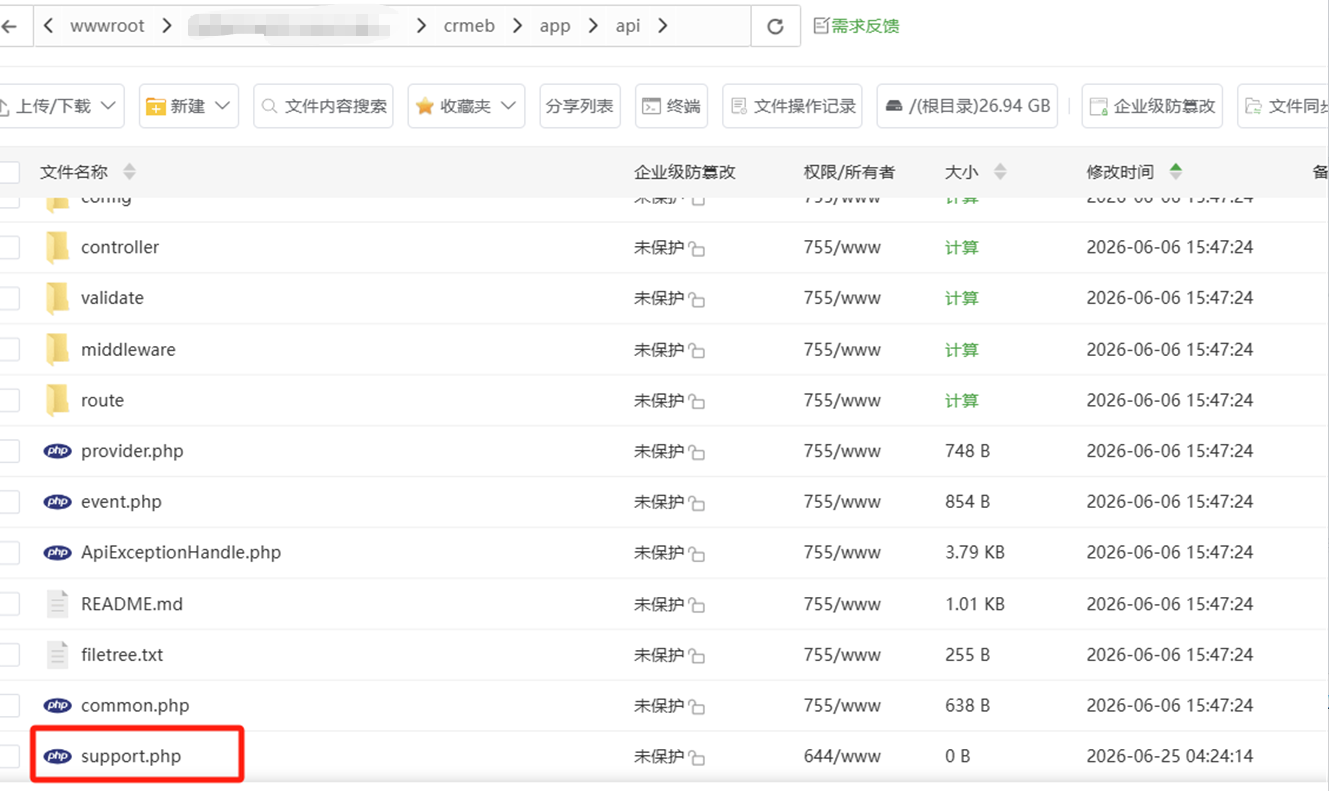1329x791 pixels.
Task: Click 计算 for the controller folder
Action: pos(962,247)
